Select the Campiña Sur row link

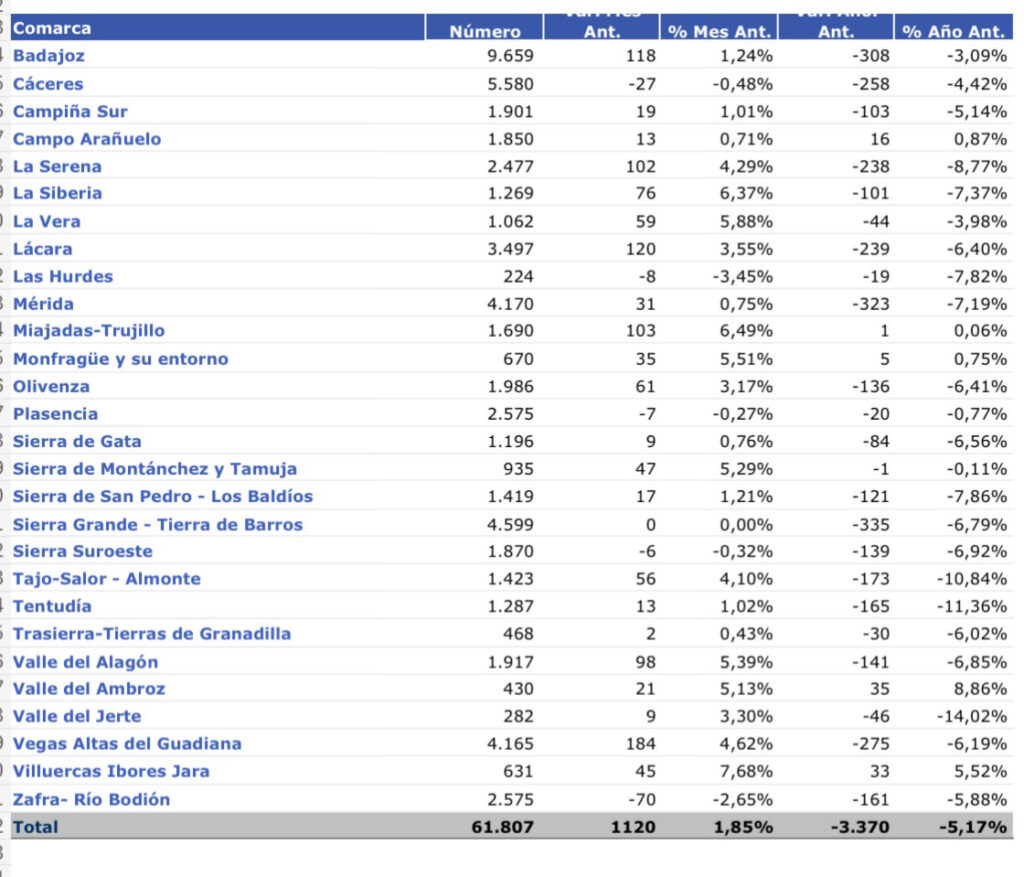click(x=71, y=112)
